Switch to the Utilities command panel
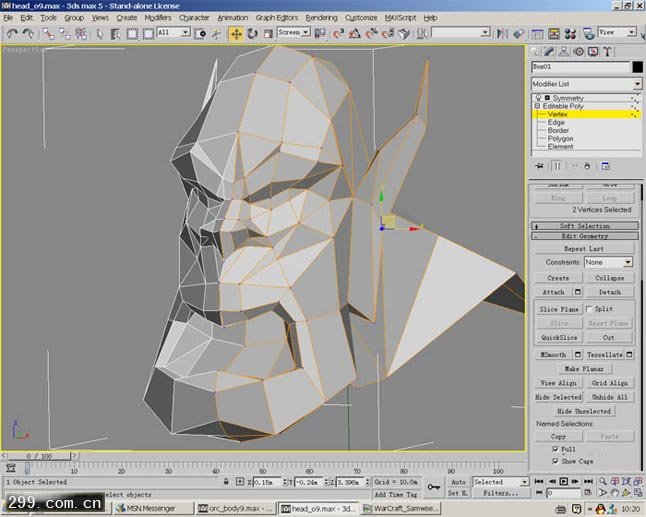Viewport: 646px width, 517px height. 607,51
